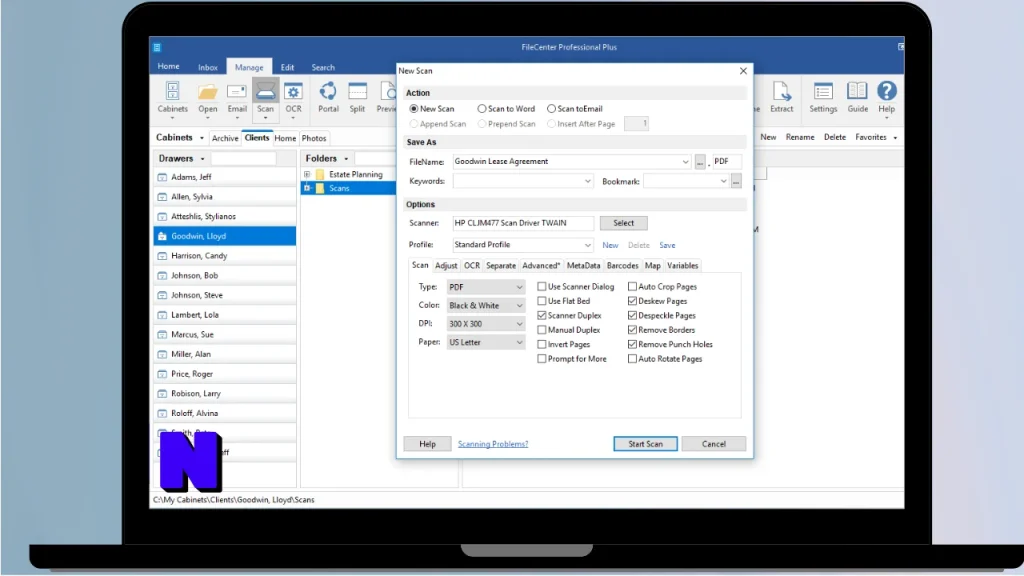Uncheck Deskew Pages checkbox
This screenshot has width=1024, height=576.
pyautogui.click(x=632, y=301)
